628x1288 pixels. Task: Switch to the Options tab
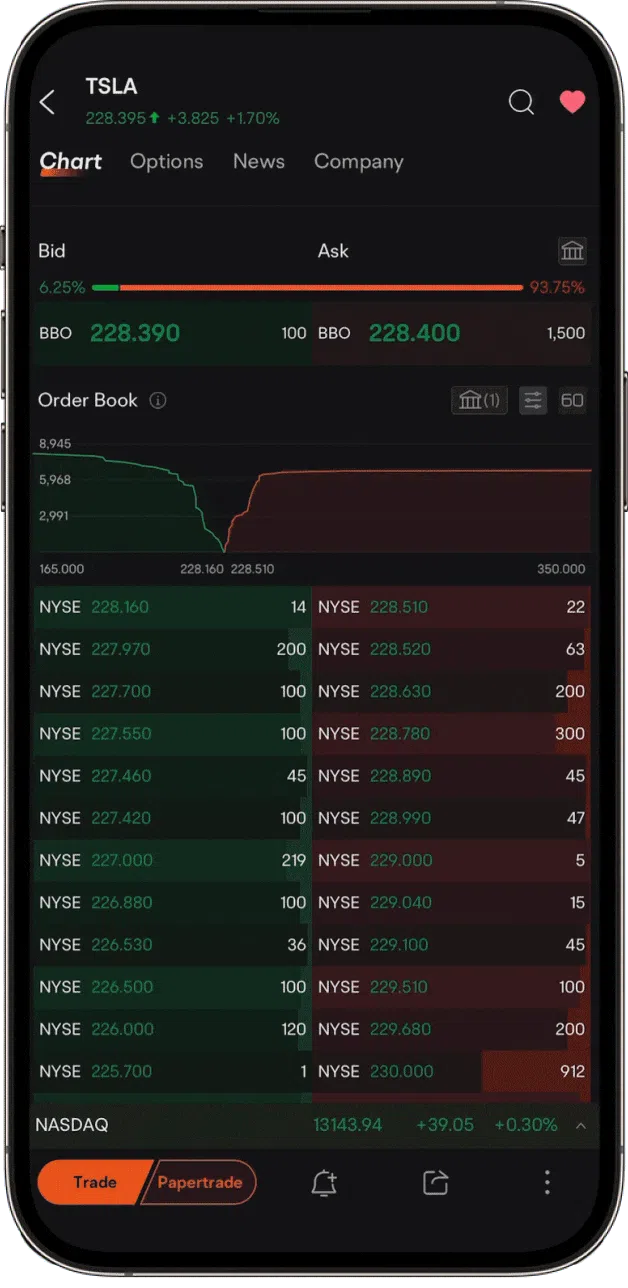click(x=166, y=162)
